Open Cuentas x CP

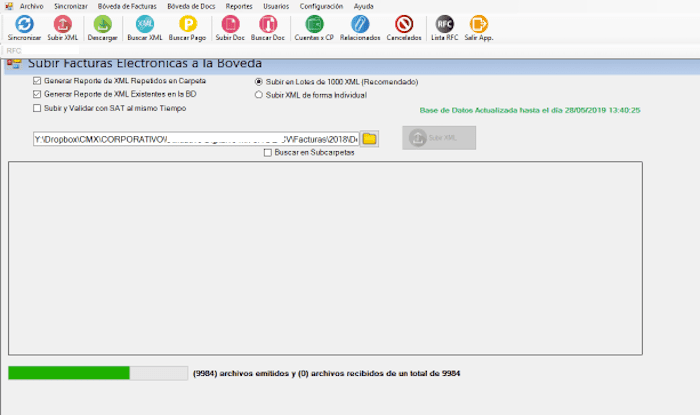pos(314,28)
